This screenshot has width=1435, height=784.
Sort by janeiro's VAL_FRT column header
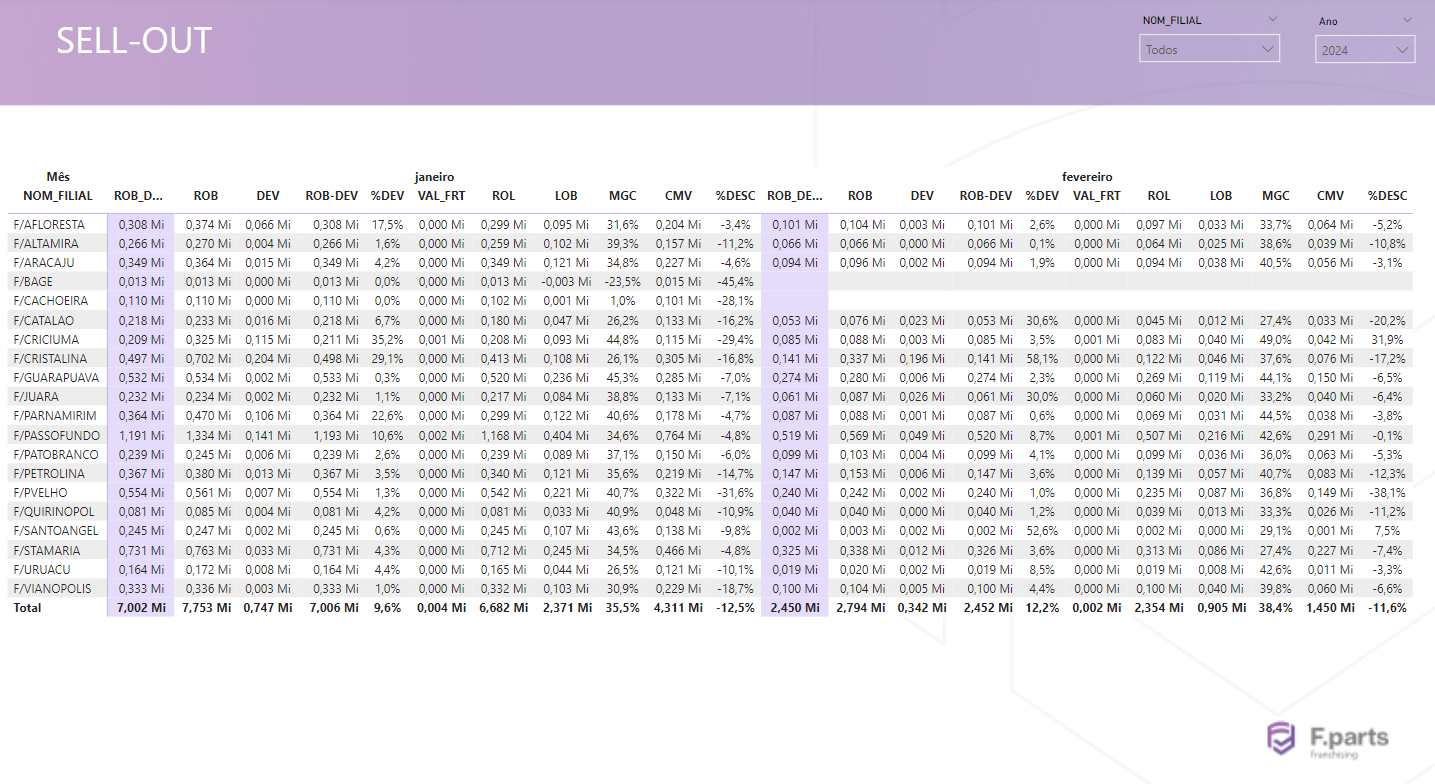442,196
